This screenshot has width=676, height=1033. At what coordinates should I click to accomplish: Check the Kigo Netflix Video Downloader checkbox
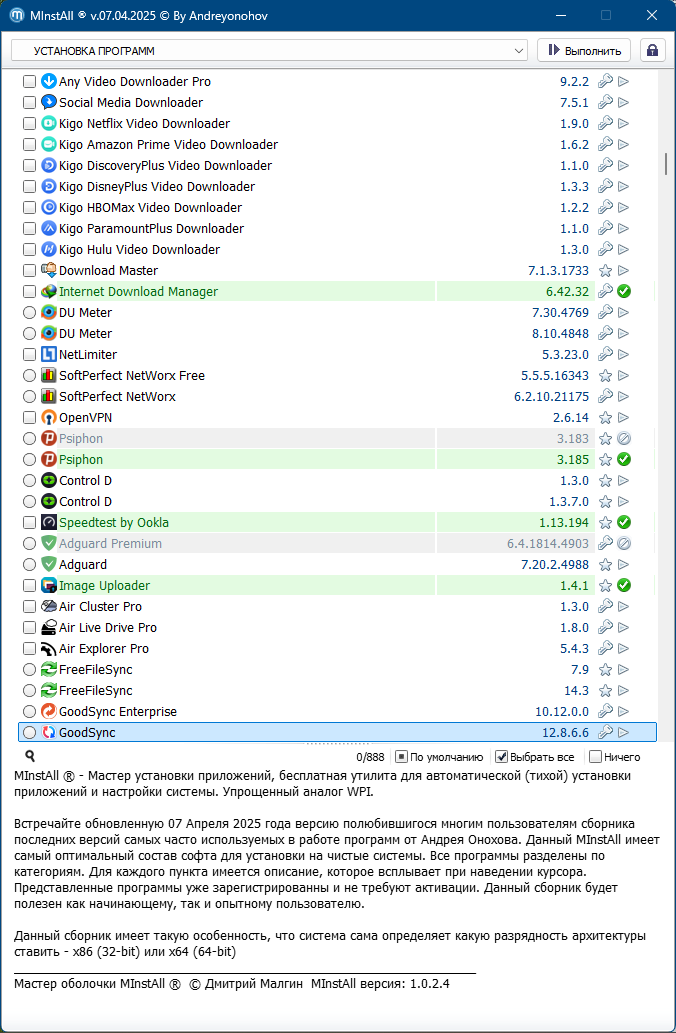[x=29, y=124]
